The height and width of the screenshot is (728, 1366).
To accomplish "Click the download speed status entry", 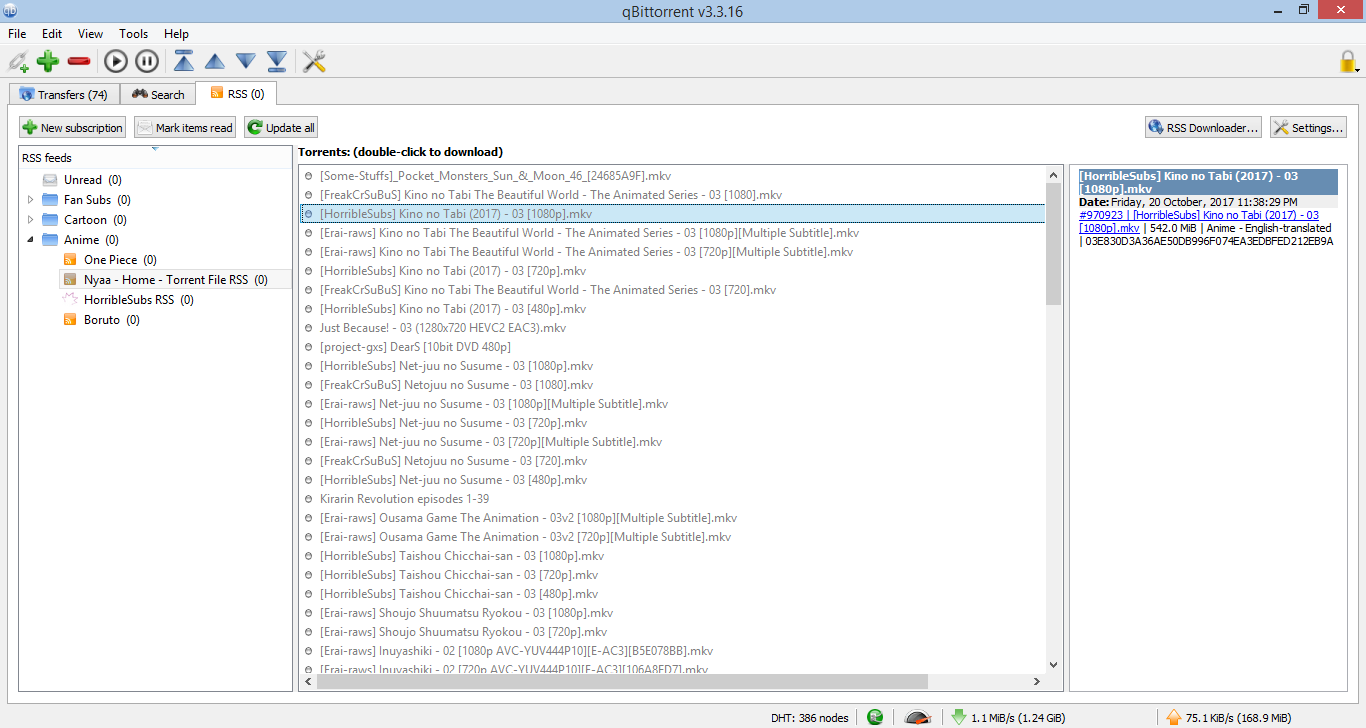I will (x=1010, y=717).
